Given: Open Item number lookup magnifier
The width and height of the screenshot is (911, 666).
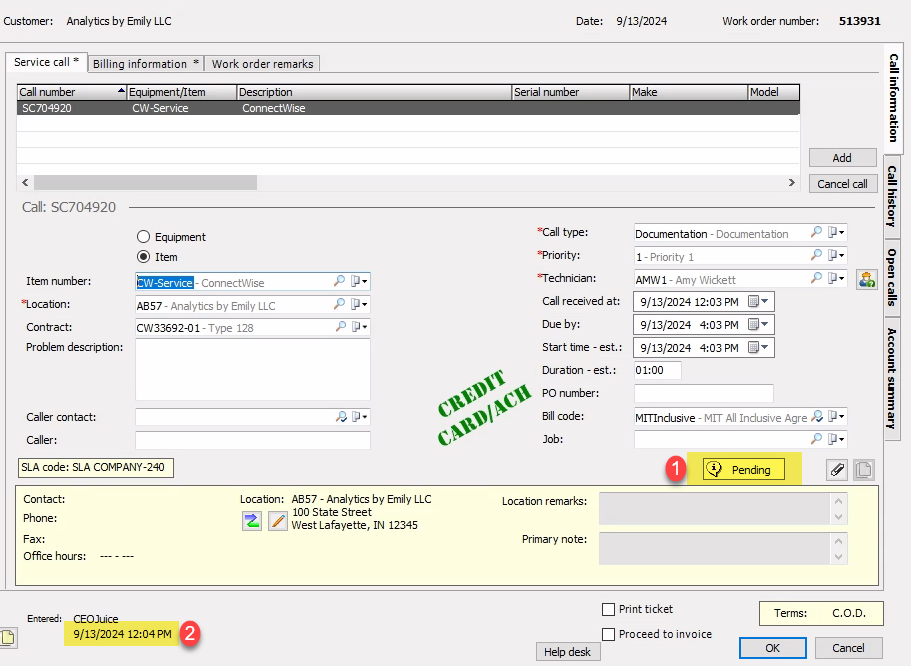Looking at the screenshot, I should 339,281.
